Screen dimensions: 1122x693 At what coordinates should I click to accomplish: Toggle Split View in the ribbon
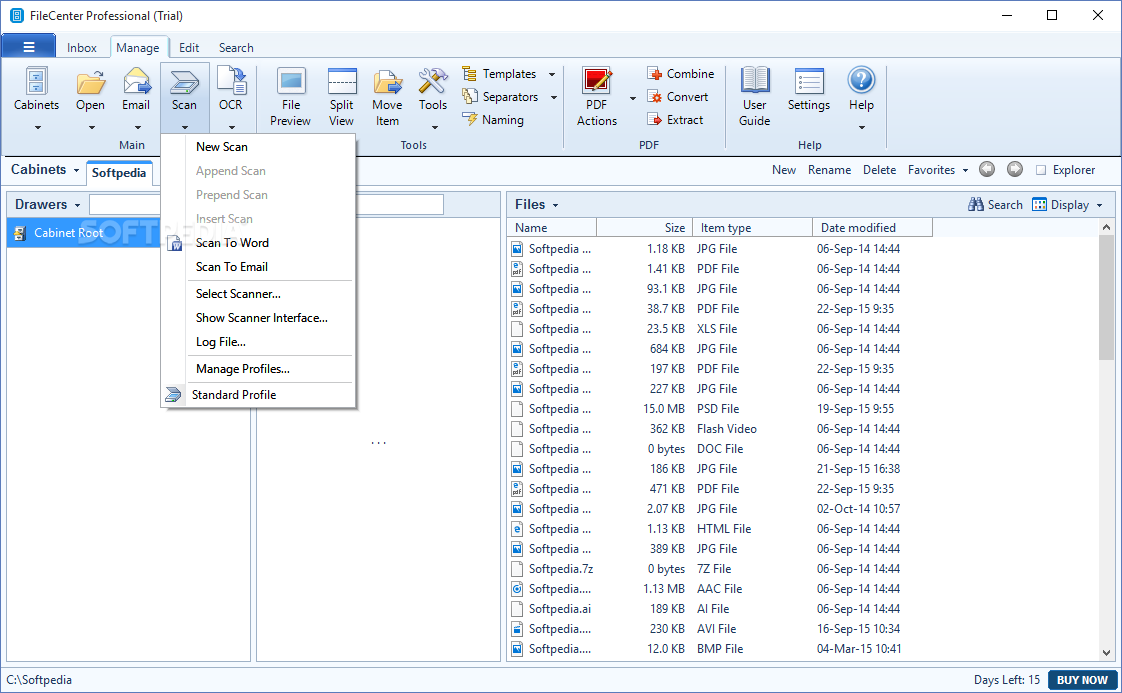click(x=341, y=97)
